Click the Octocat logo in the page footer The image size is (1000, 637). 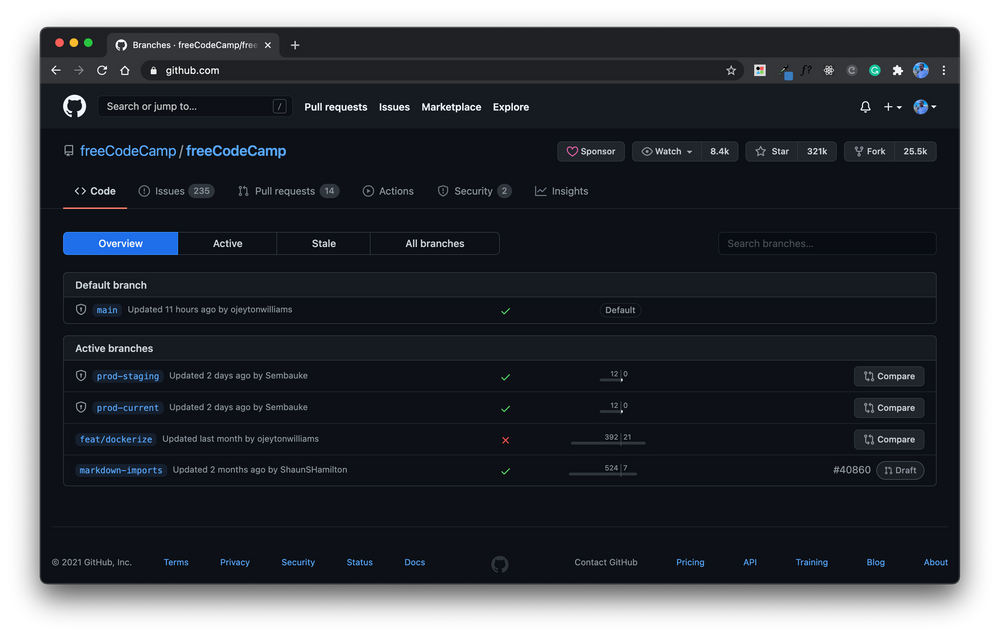pyautogui.click(x=500, y=563)
